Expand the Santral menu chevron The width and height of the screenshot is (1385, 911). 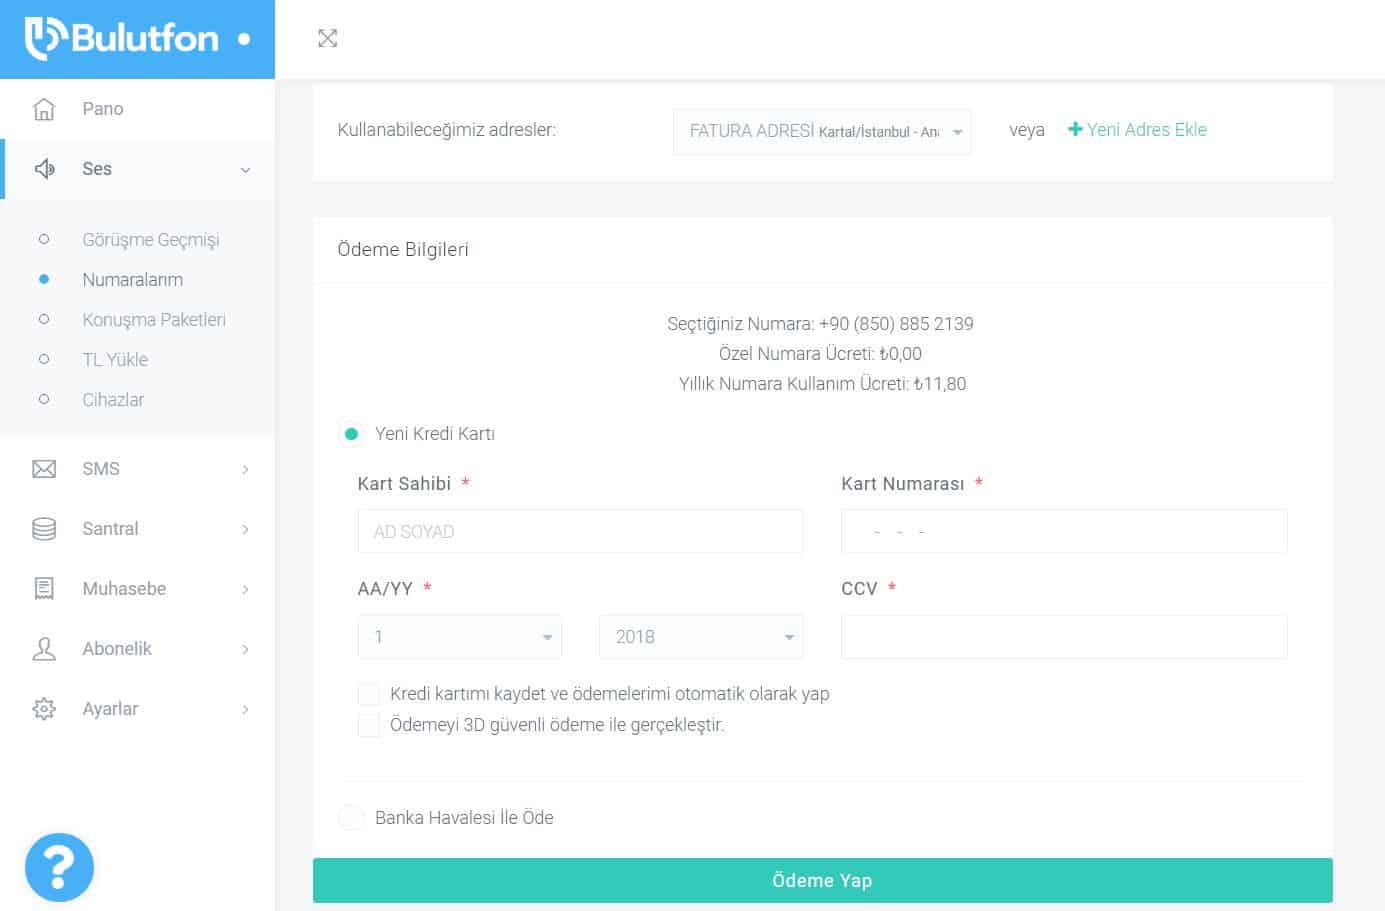click(x=245, y=529)
